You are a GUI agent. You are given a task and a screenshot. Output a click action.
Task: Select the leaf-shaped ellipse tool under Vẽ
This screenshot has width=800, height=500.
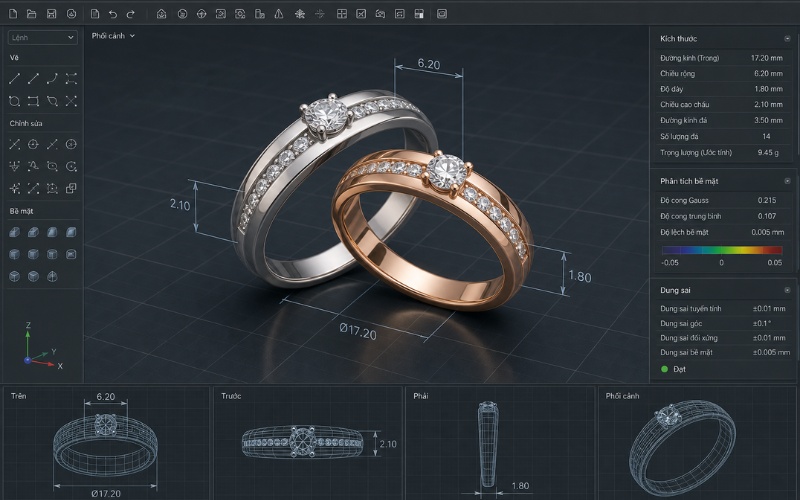point(52,101)
